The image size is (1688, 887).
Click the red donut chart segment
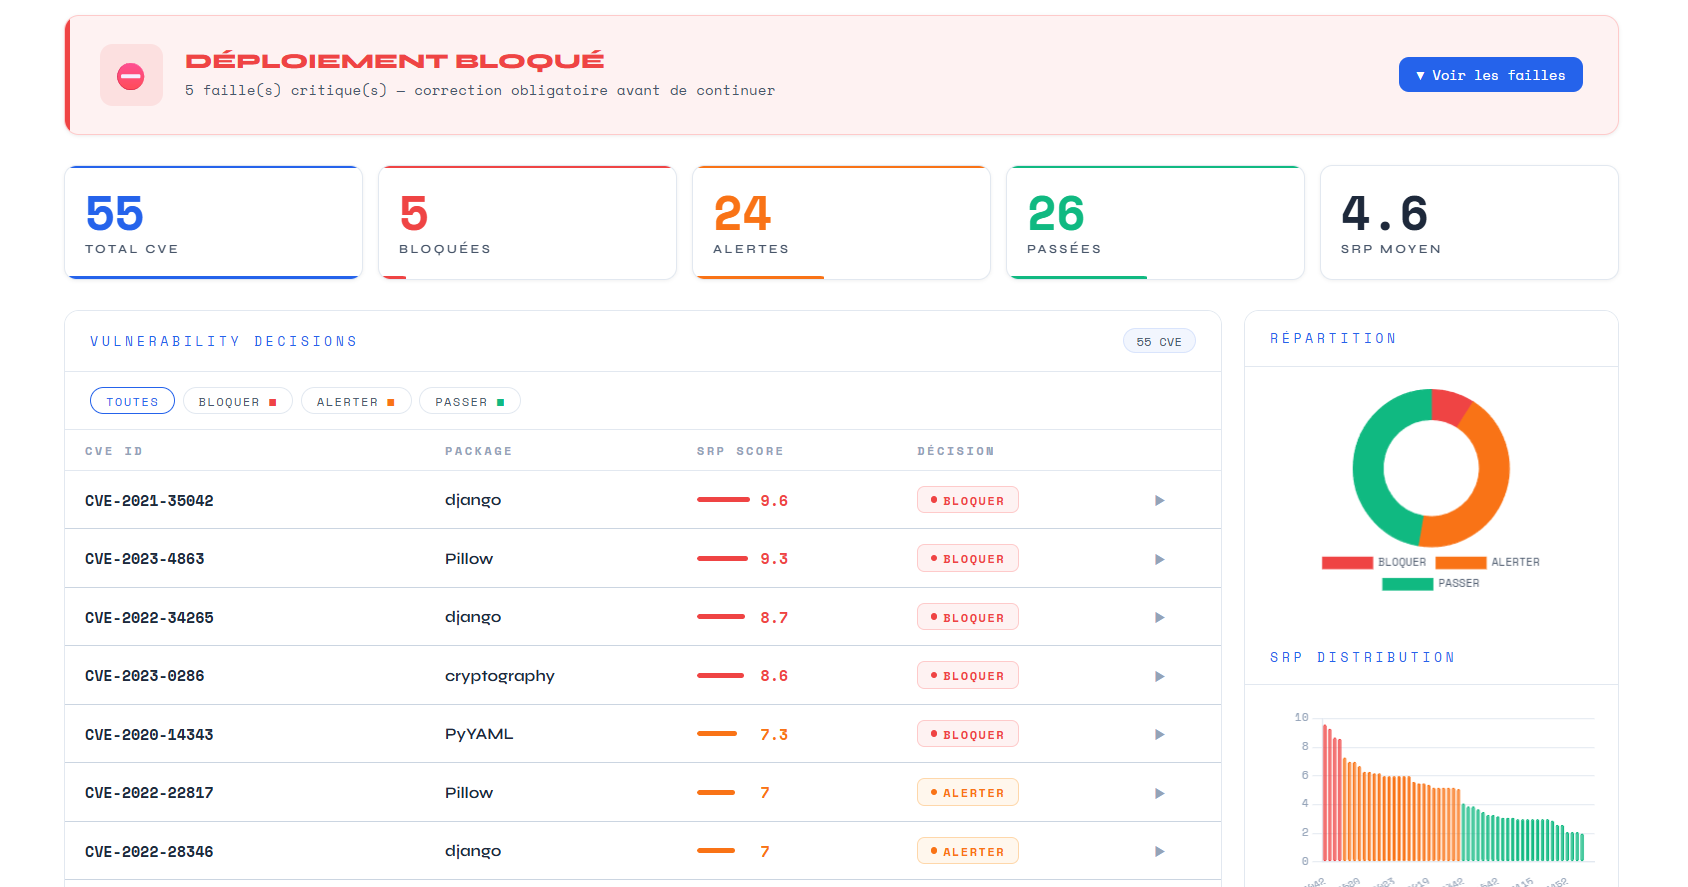click(1449, 405)
